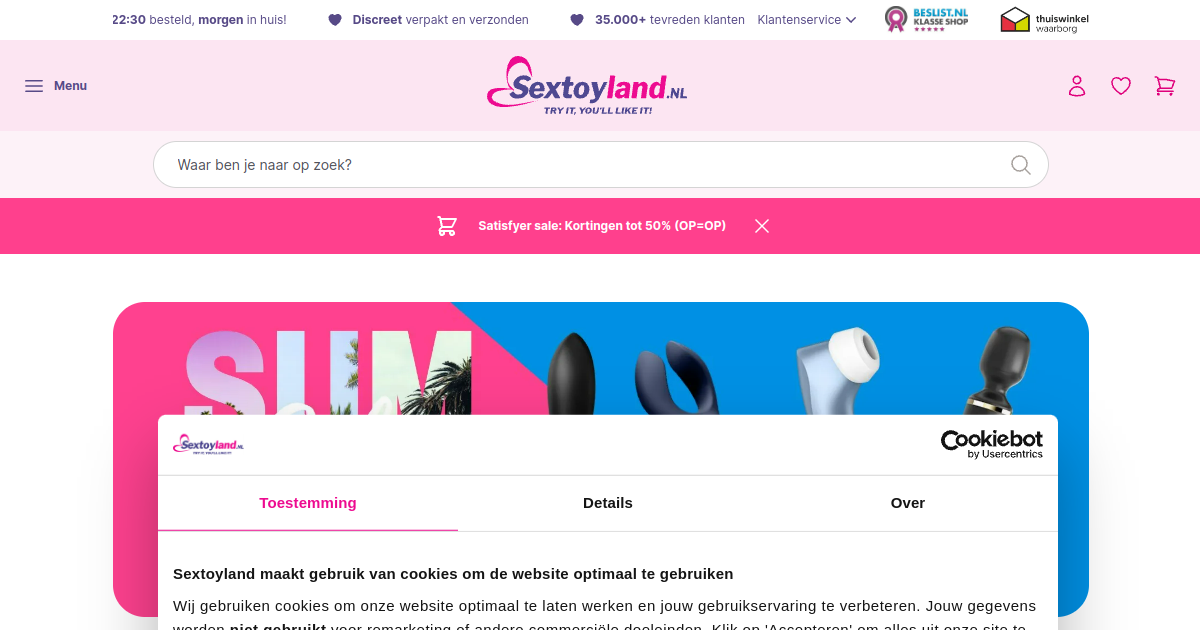Click the Menu text label
Screen dimensions: 1200x630
(70, 86)
